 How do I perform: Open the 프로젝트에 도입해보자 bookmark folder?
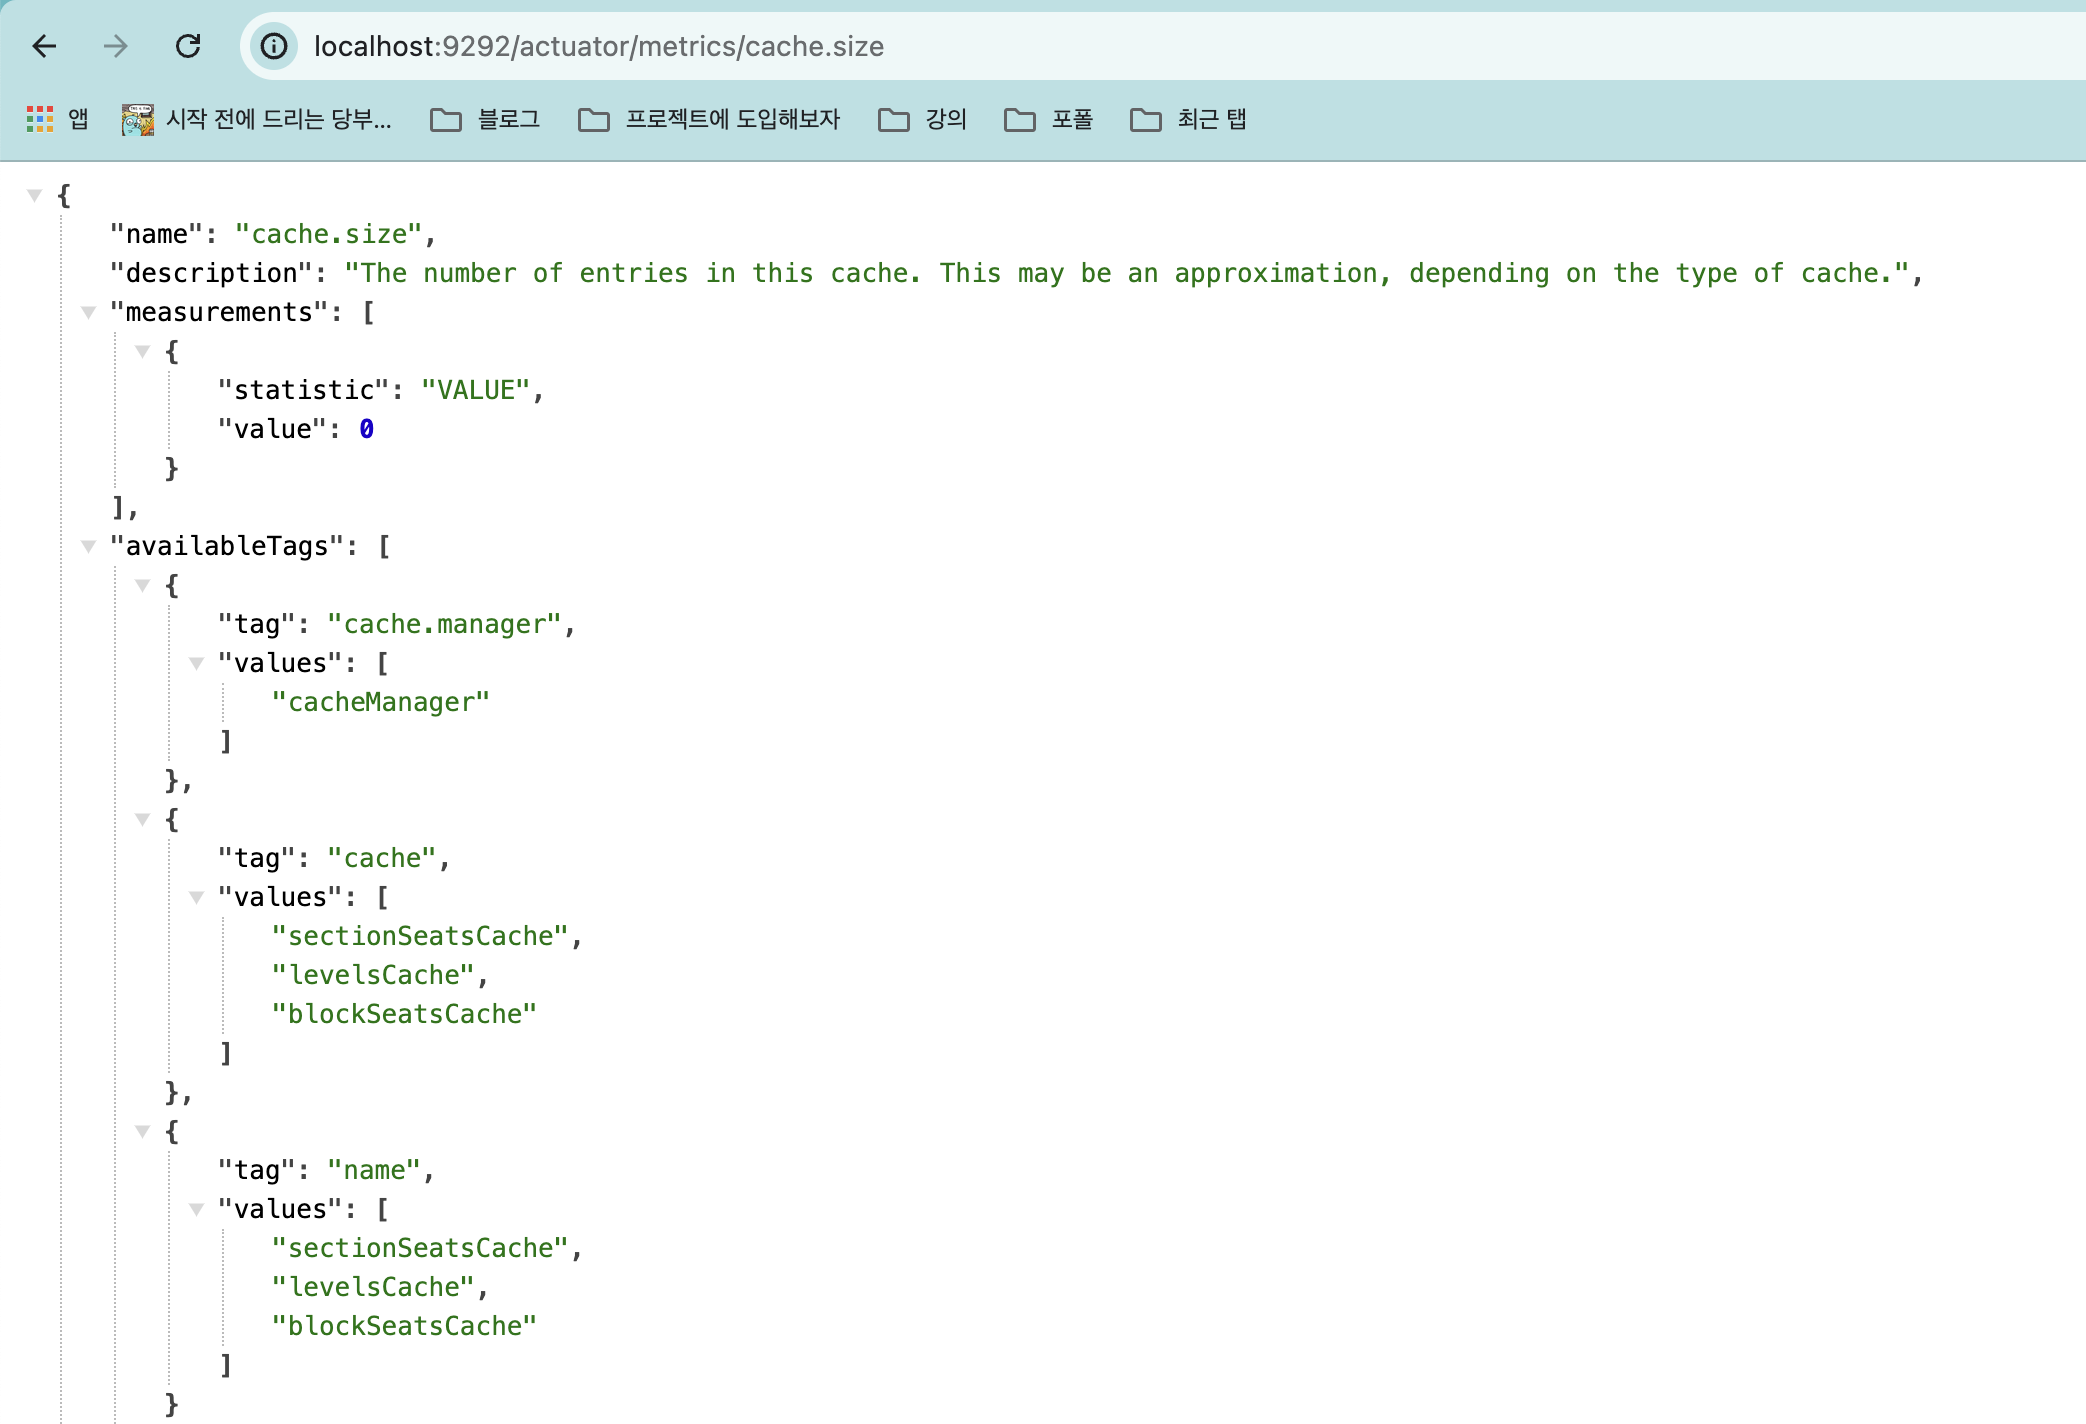[709, 119]
